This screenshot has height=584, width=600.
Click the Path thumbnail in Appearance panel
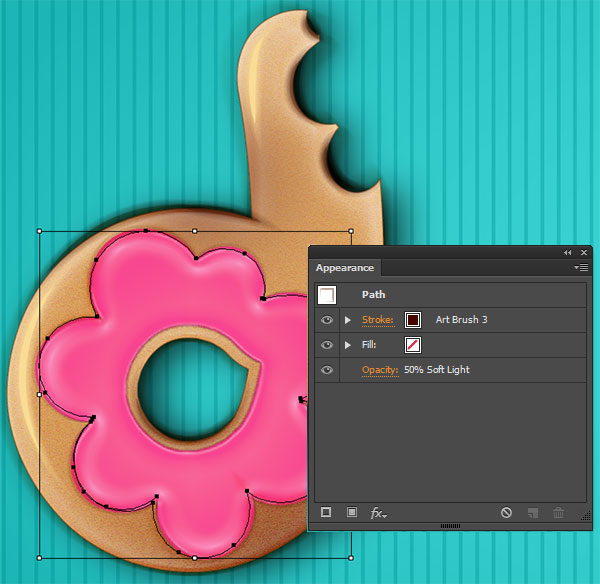coord(327,295)
